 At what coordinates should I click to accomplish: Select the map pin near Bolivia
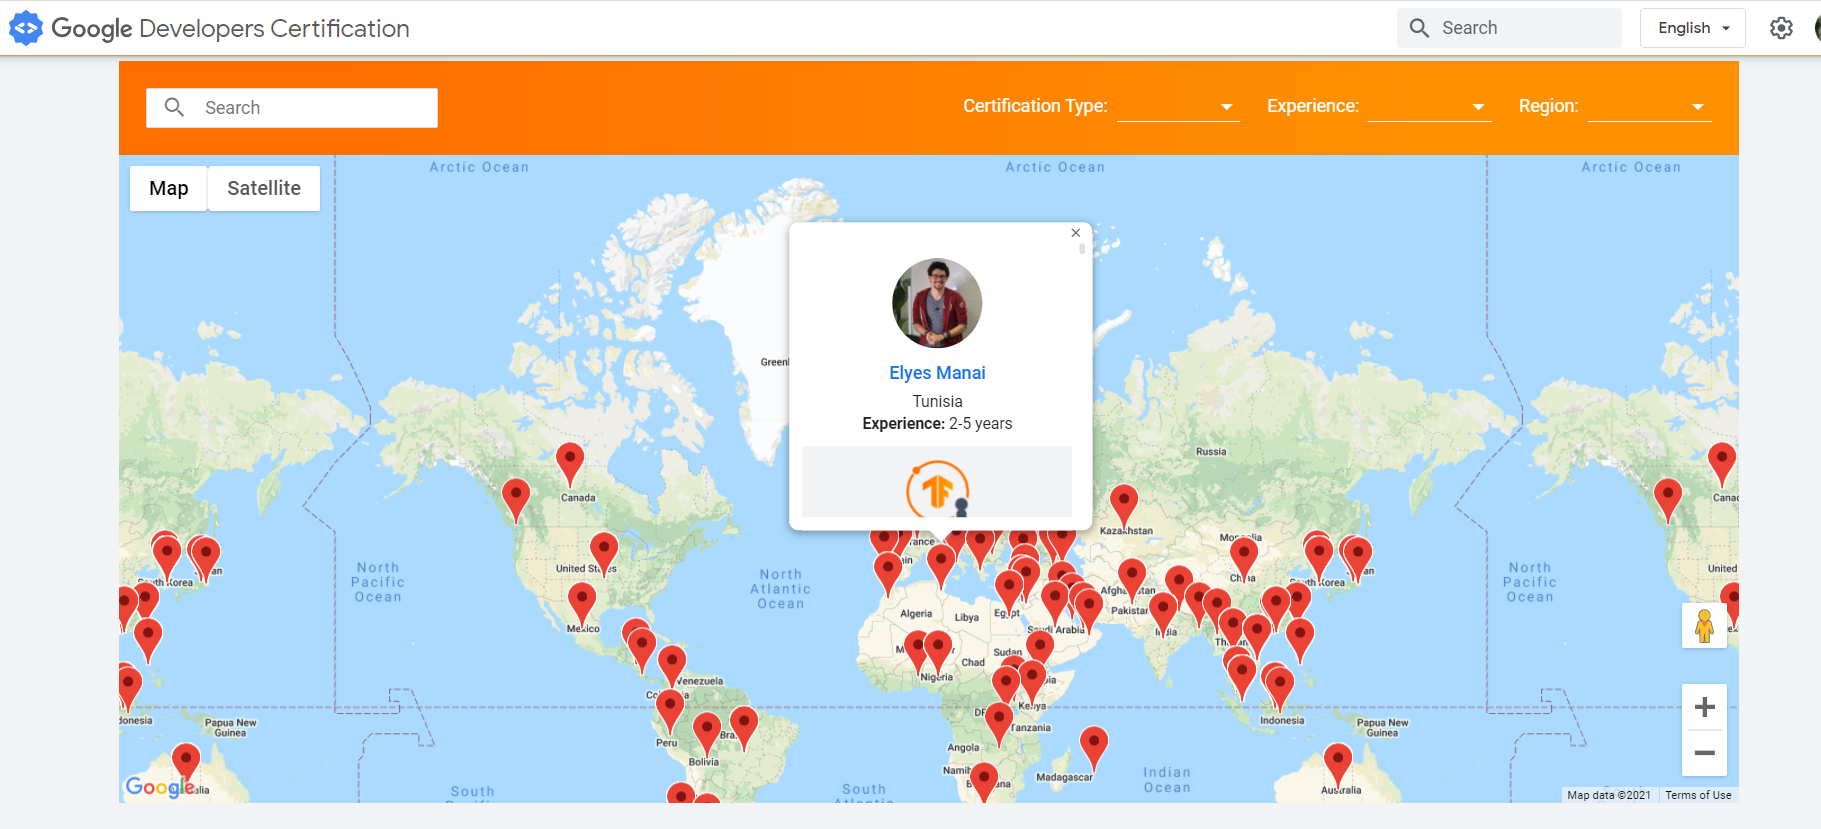click(x=707, y=735)
